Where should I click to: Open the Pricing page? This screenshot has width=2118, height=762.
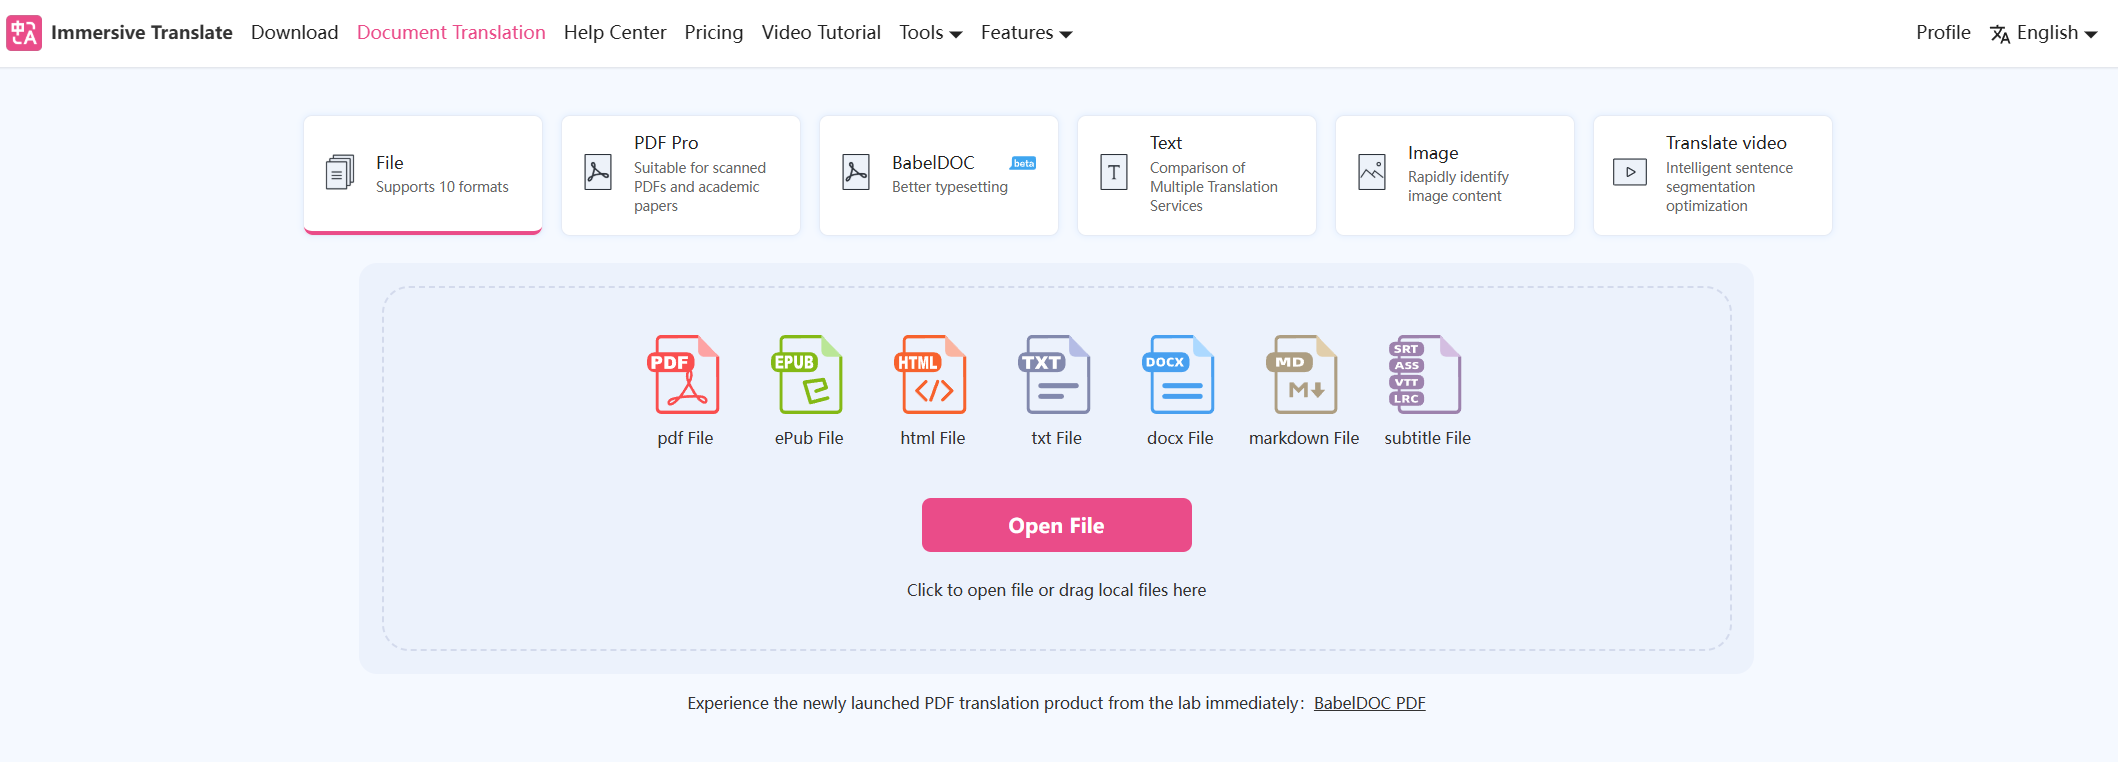[x=713, y=33]
